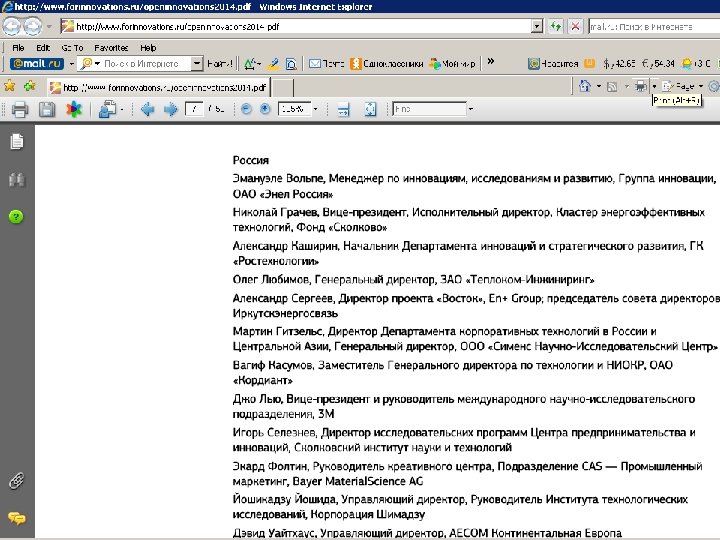This screenshot has width=720, height=540.
Task: Click the orange bookmark icon after Нравится
Action: (x=590, y=63)
